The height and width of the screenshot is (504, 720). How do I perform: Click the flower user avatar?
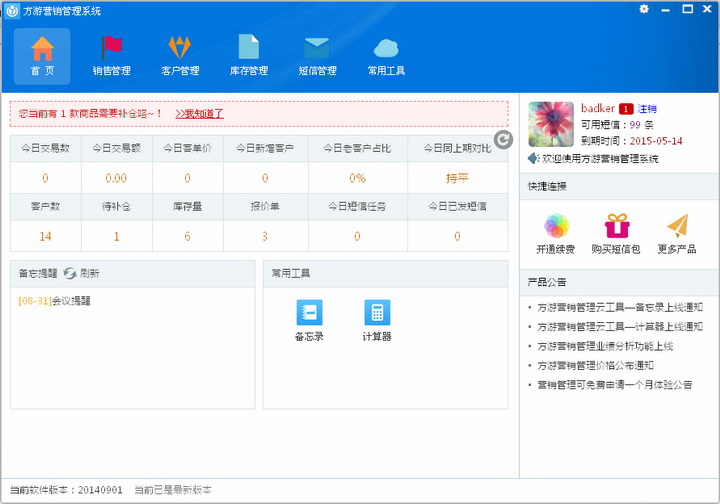(551, 124)
